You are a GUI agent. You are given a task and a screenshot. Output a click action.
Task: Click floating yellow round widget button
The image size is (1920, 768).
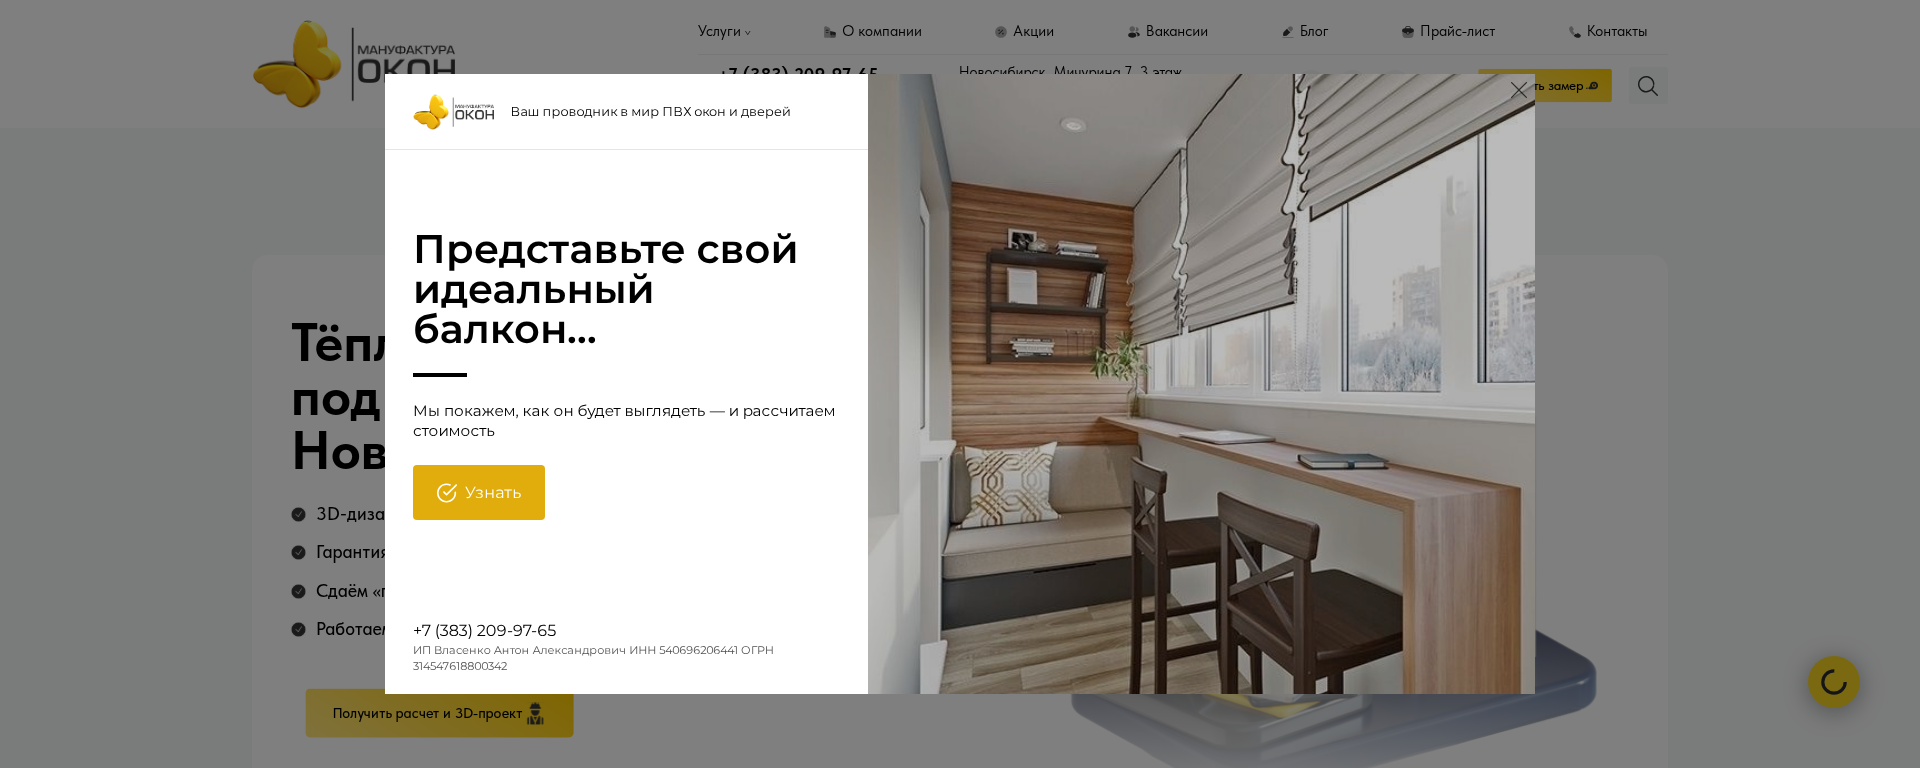pyautogui.click(x=1834, y=682)
